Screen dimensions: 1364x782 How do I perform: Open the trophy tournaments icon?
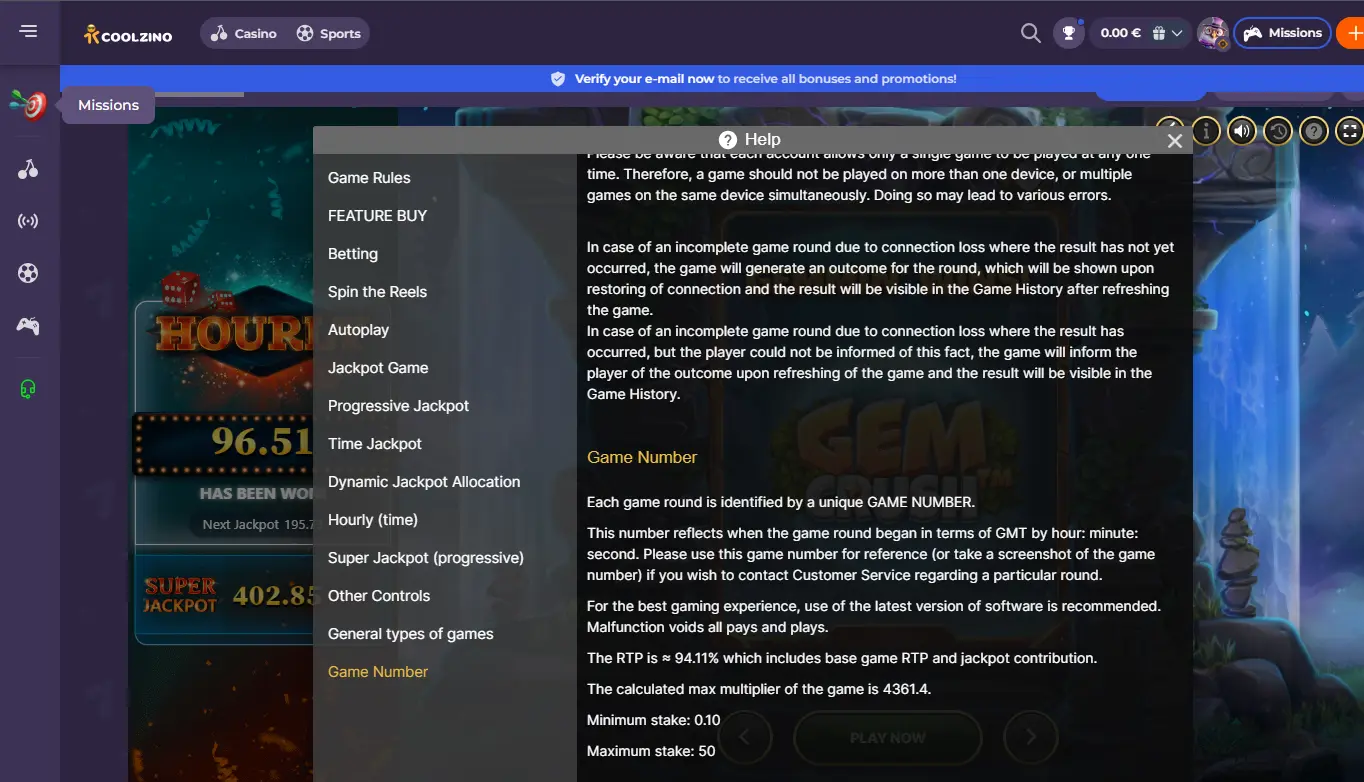coord(1069,33)
